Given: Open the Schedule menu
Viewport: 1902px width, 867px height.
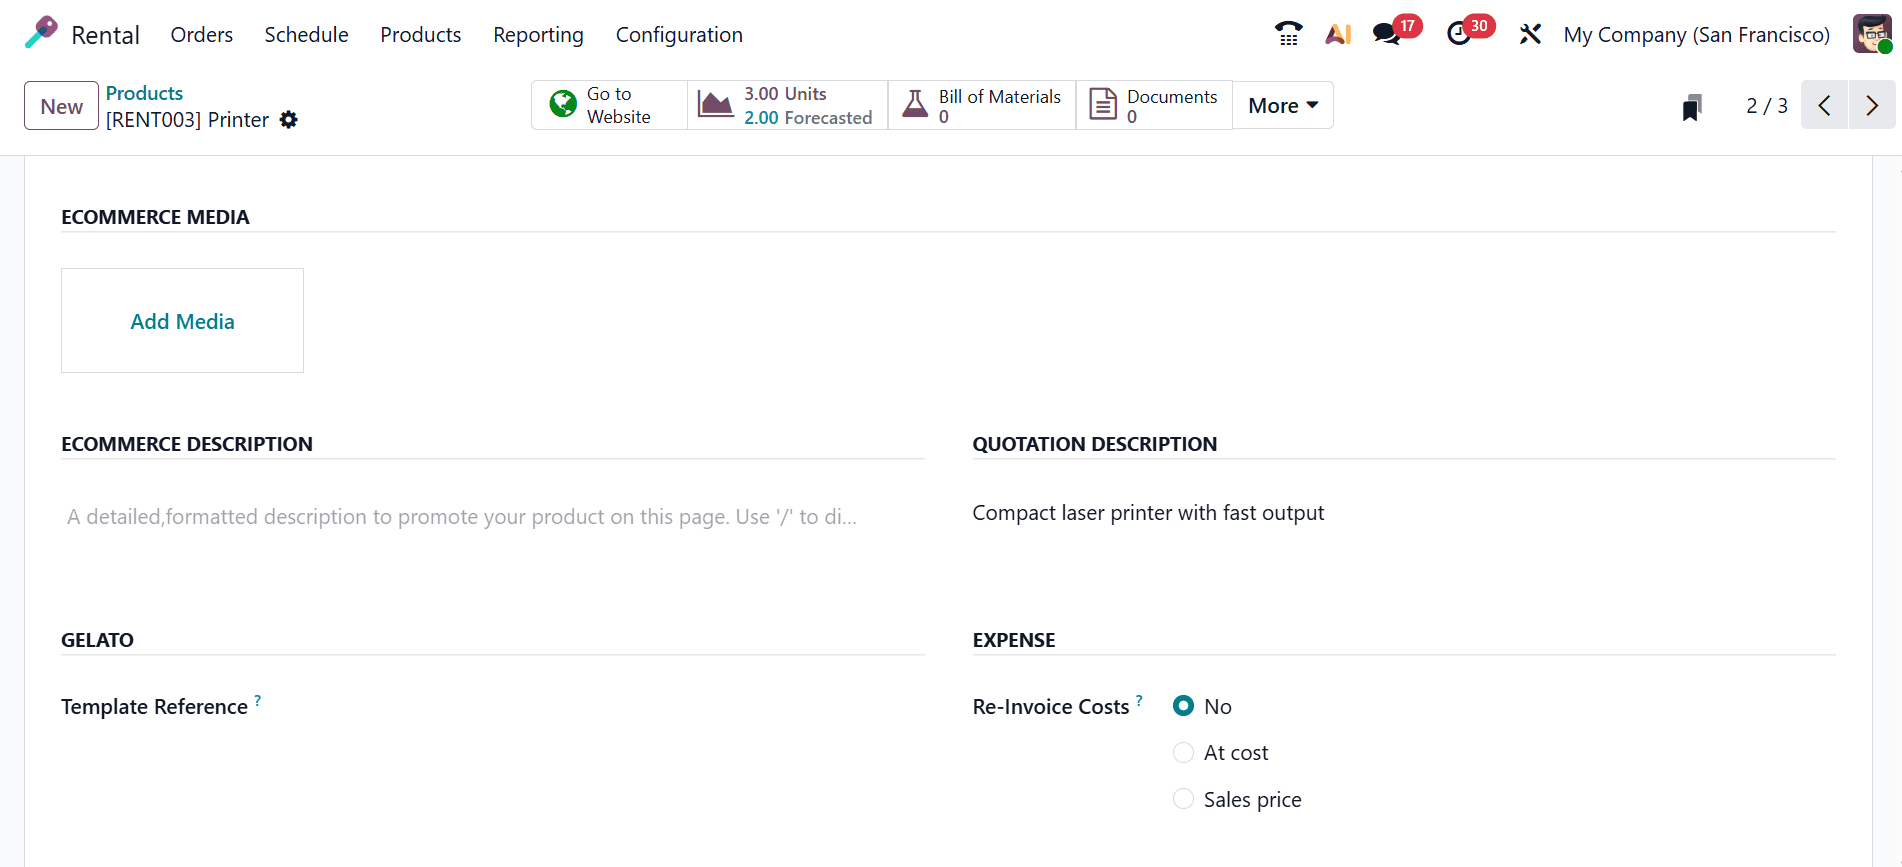Looking at the screenshot, I should (x=306, y=35).
